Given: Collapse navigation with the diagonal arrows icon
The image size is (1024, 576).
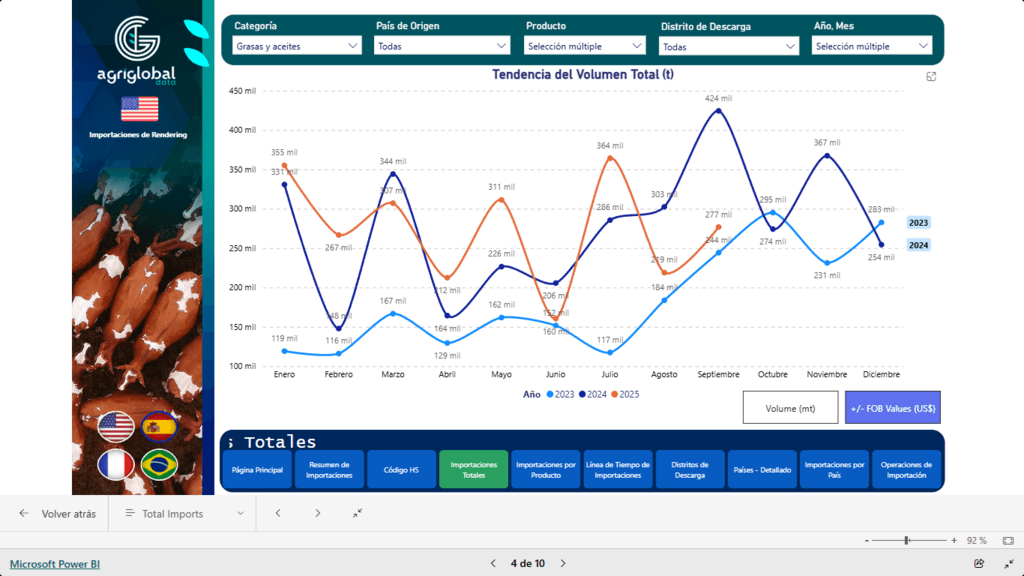Looking at the screenshot, I should pyautogui.click(x=358, y=513).
